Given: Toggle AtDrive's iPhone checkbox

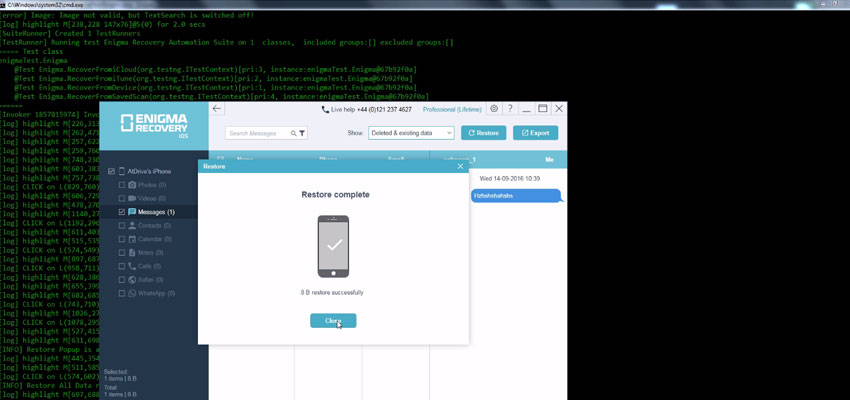Looking at the screenshot, I should pos(112,171).
